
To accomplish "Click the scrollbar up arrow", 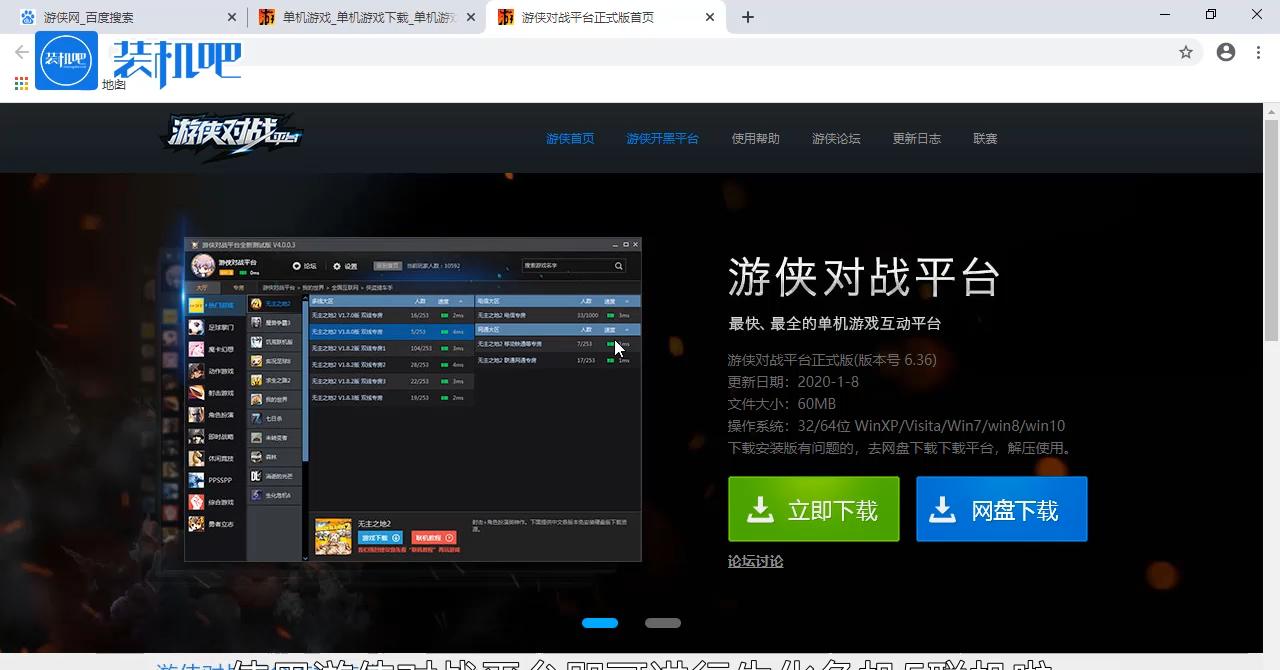I will tap(1271, 111).
